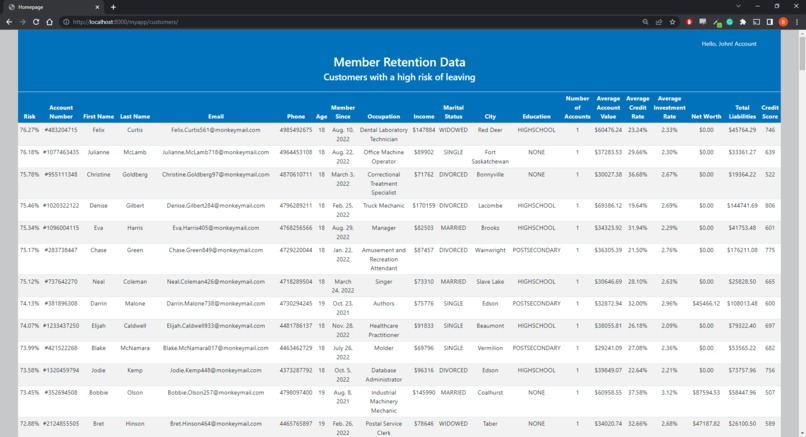Open the Chrome three-dot menu
This screenshot has width=806, height=437.
click(797, 22)
